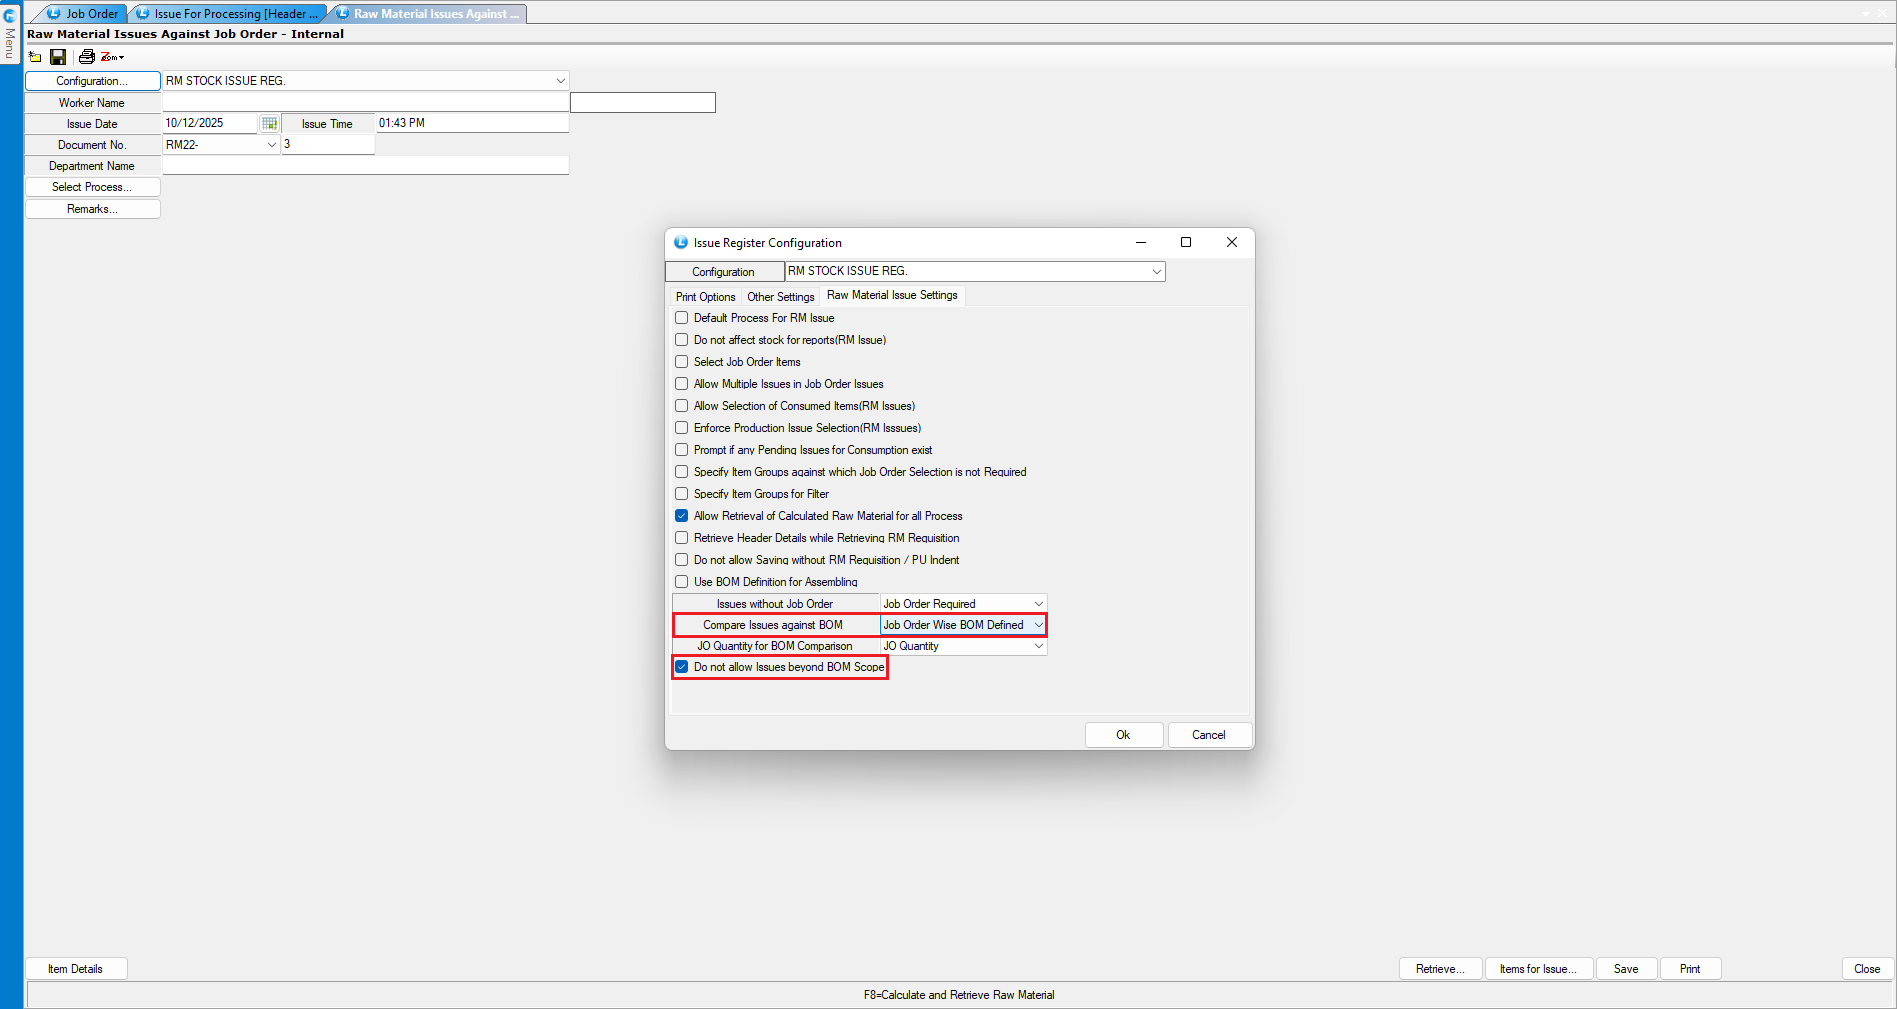Click the printer icon in toolbar
Image resolution: width=1897 pixels, height=1009 pixels.
[86, 57]
